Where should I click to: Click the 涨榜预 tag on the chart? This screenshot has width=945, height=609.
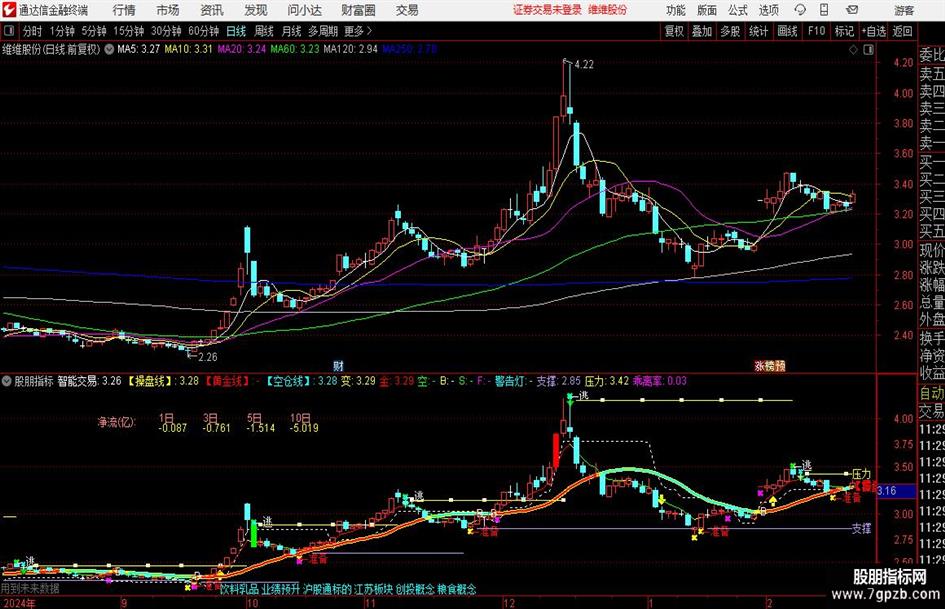click(770, 365)
